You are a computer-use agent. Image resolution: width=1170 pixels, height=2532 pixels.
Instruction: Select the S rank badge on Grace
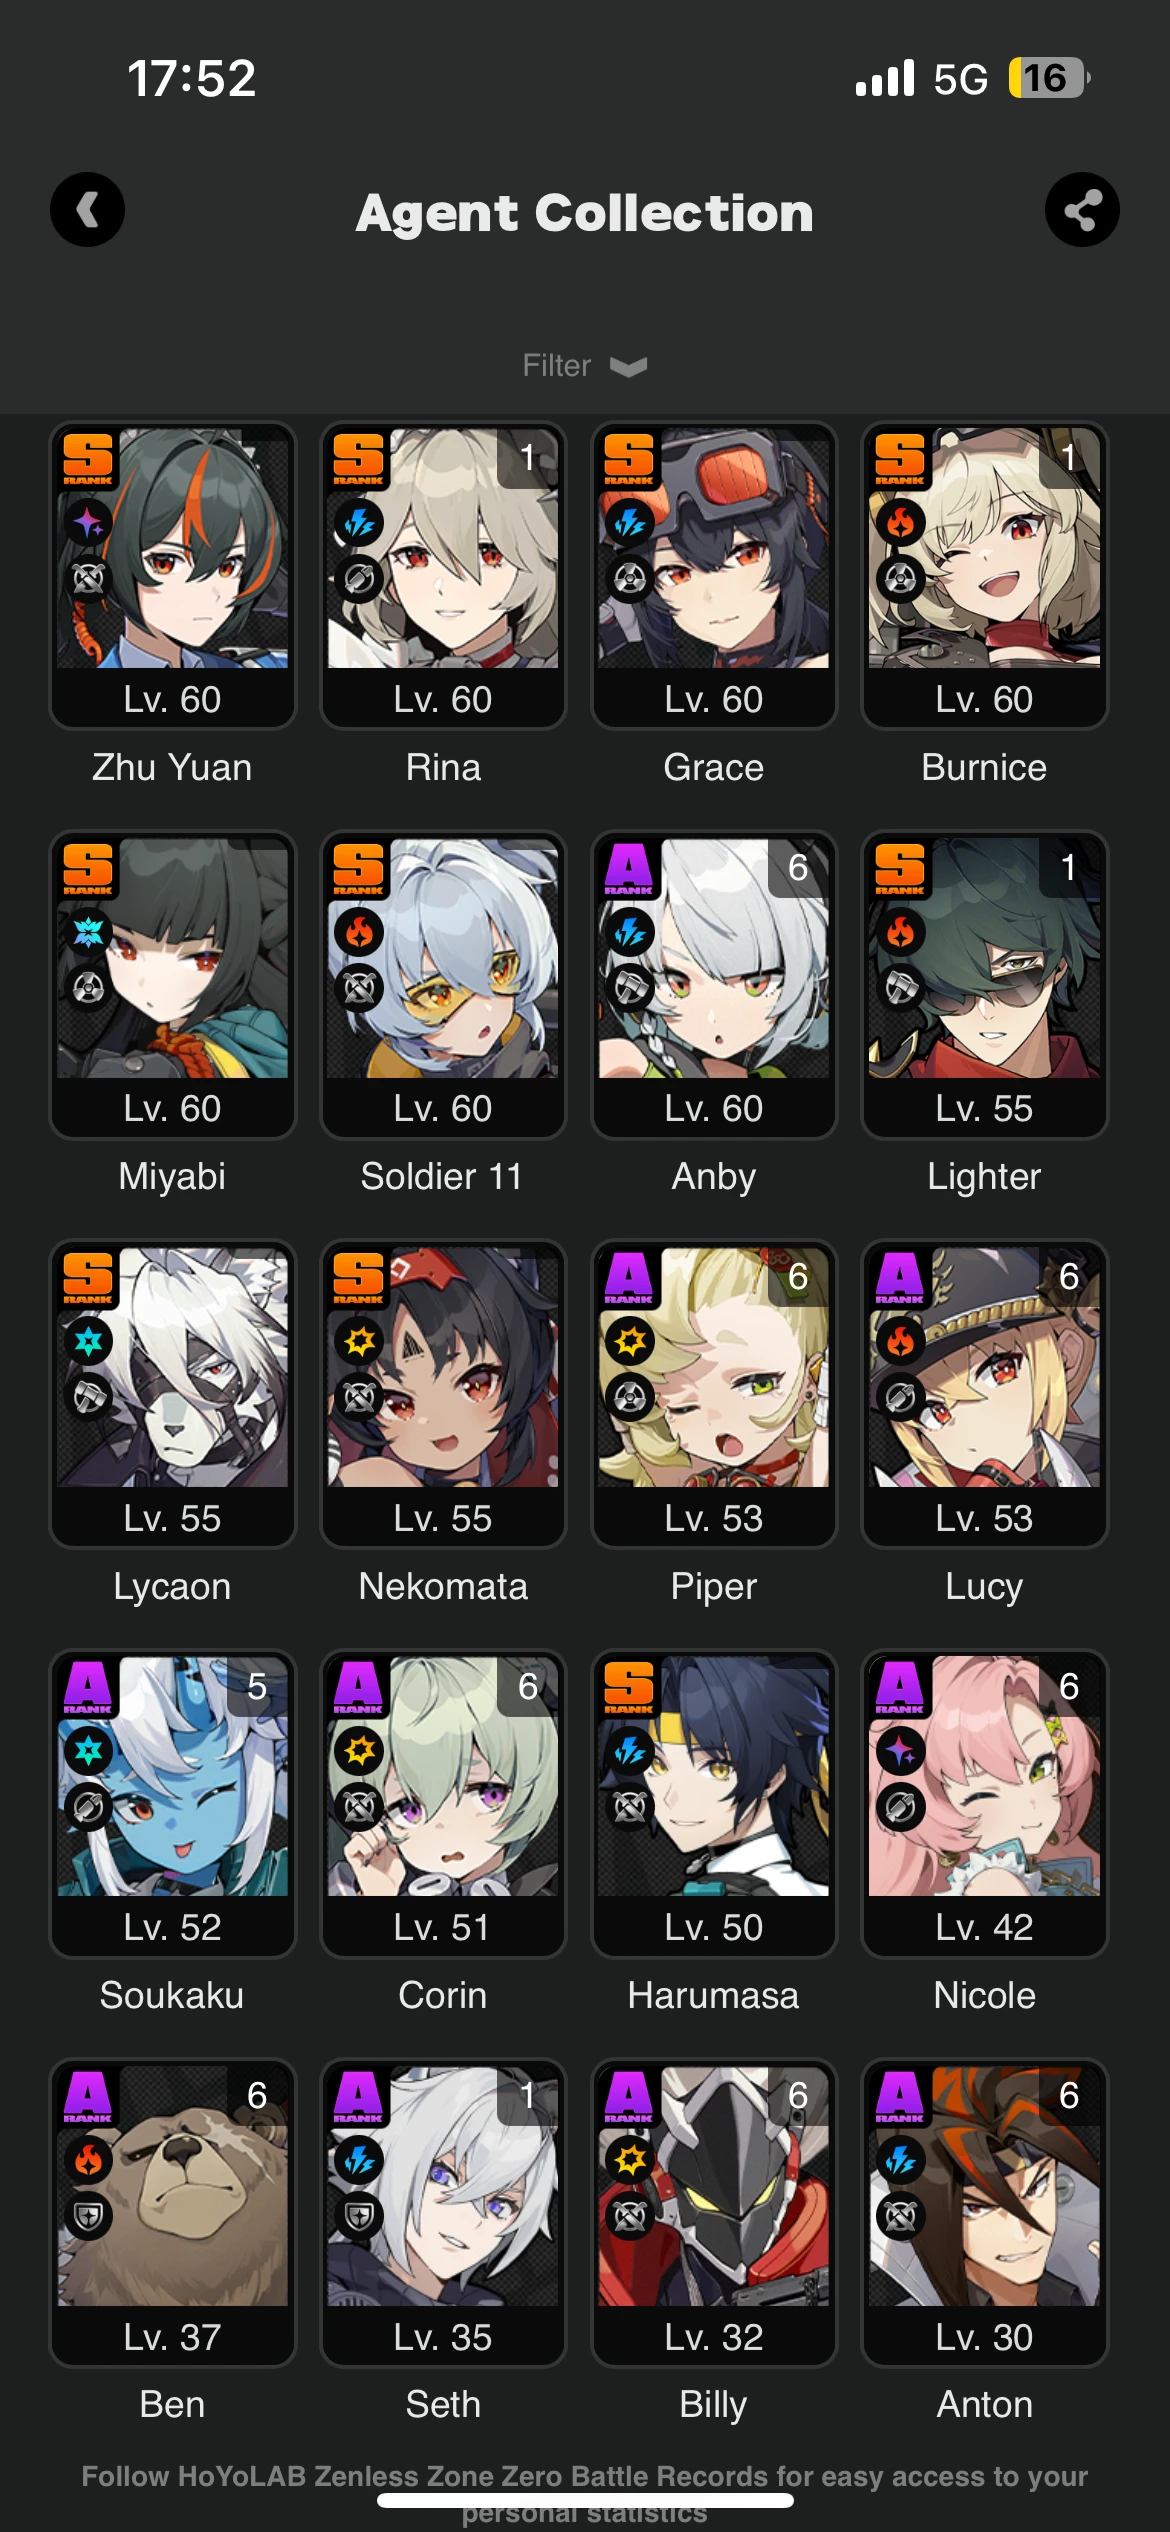[629, 458]
